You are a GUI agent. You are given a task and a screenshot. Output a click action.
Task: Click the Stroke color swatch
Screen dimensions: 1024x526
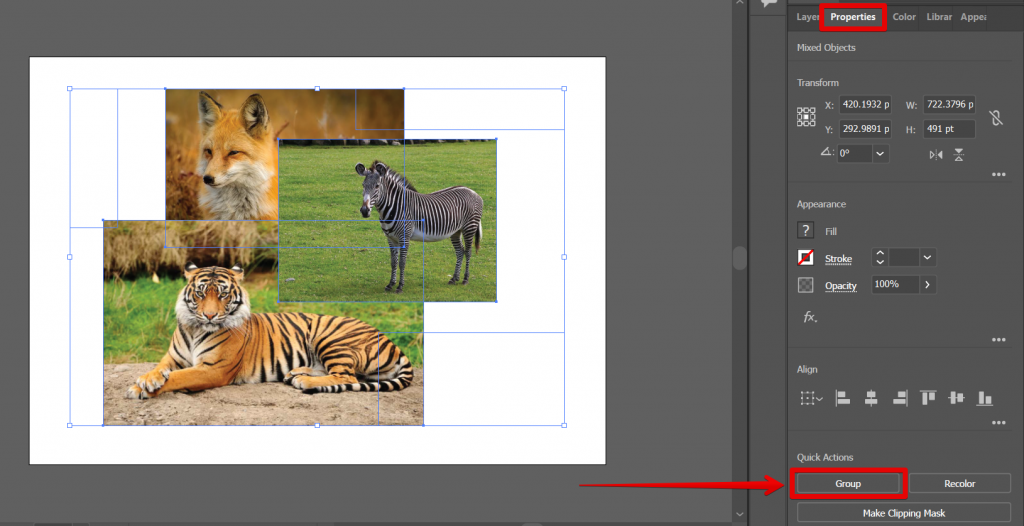pyautogui.click(x=806, y=258)
